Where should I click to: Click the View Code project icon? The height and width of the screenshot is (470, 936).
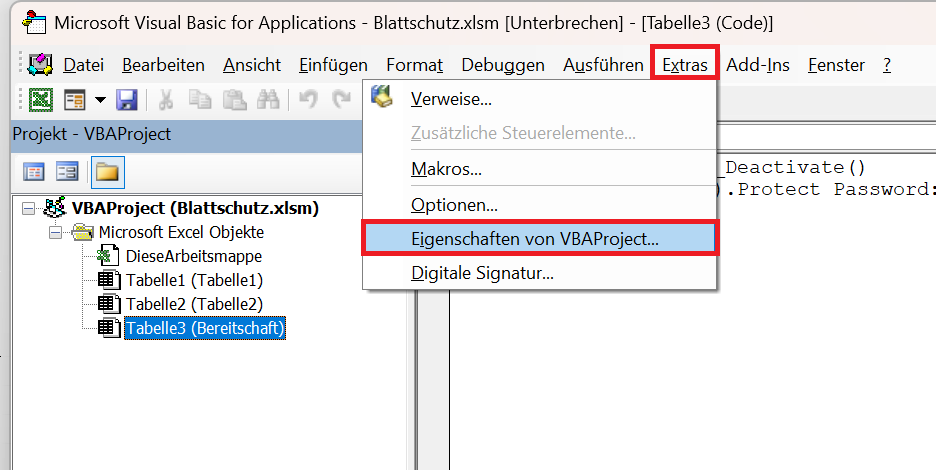coord(33,173)
